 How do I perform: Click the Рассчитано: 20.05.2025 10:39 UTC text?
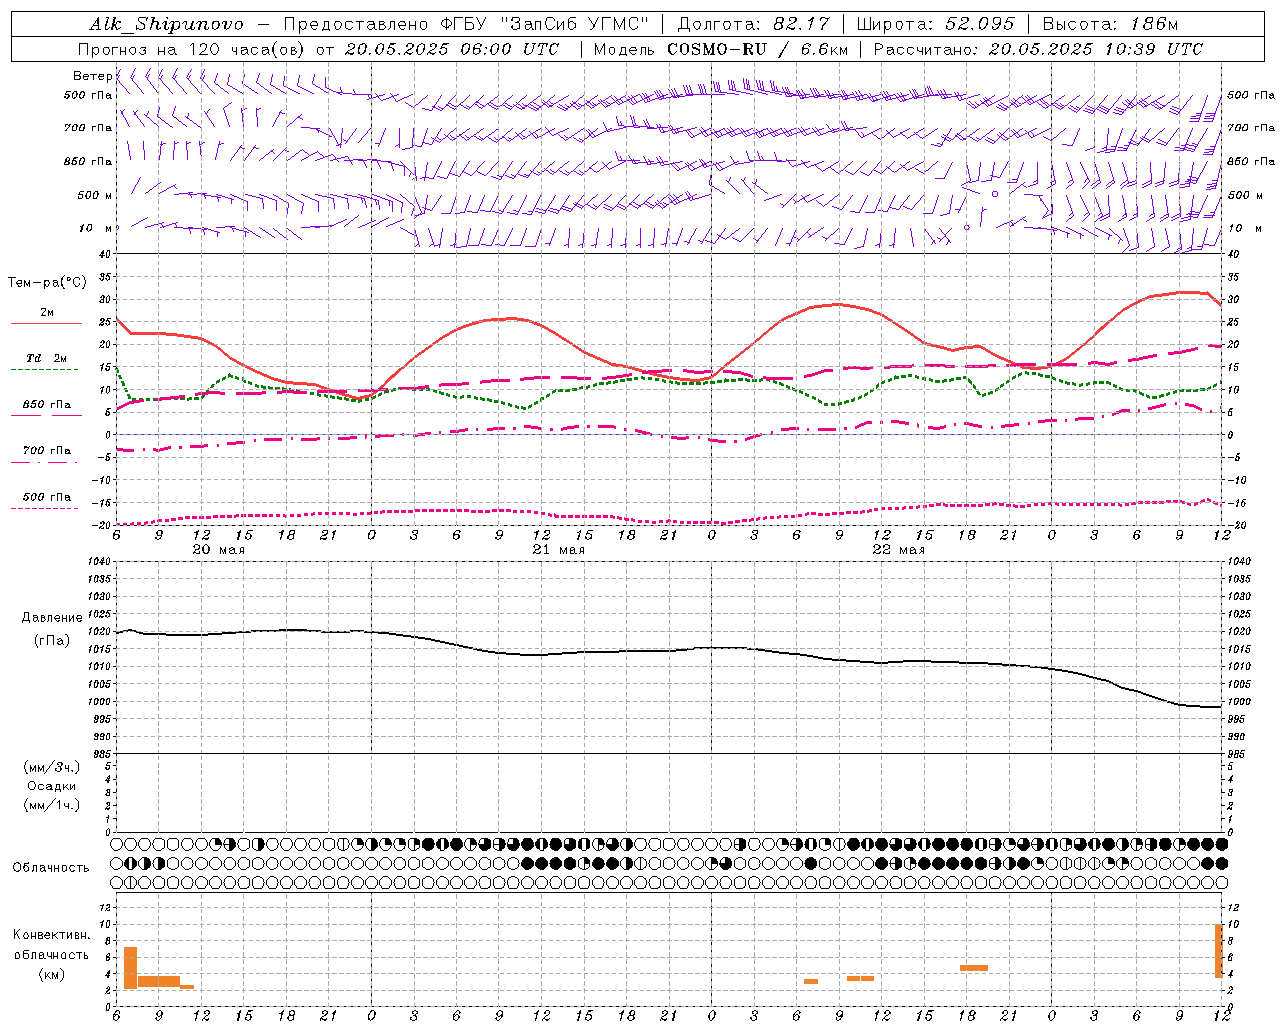[1038, 49]
